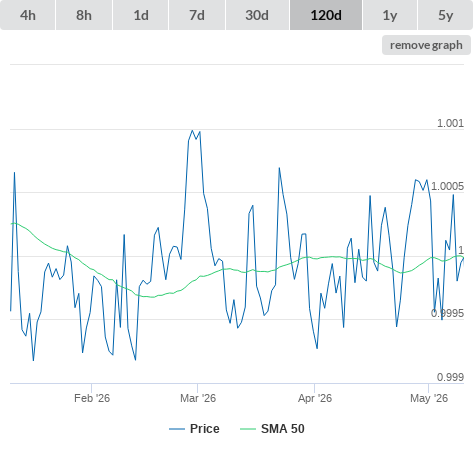
Task: Open the 5y time range view
Action: click(x=446, y=15)
